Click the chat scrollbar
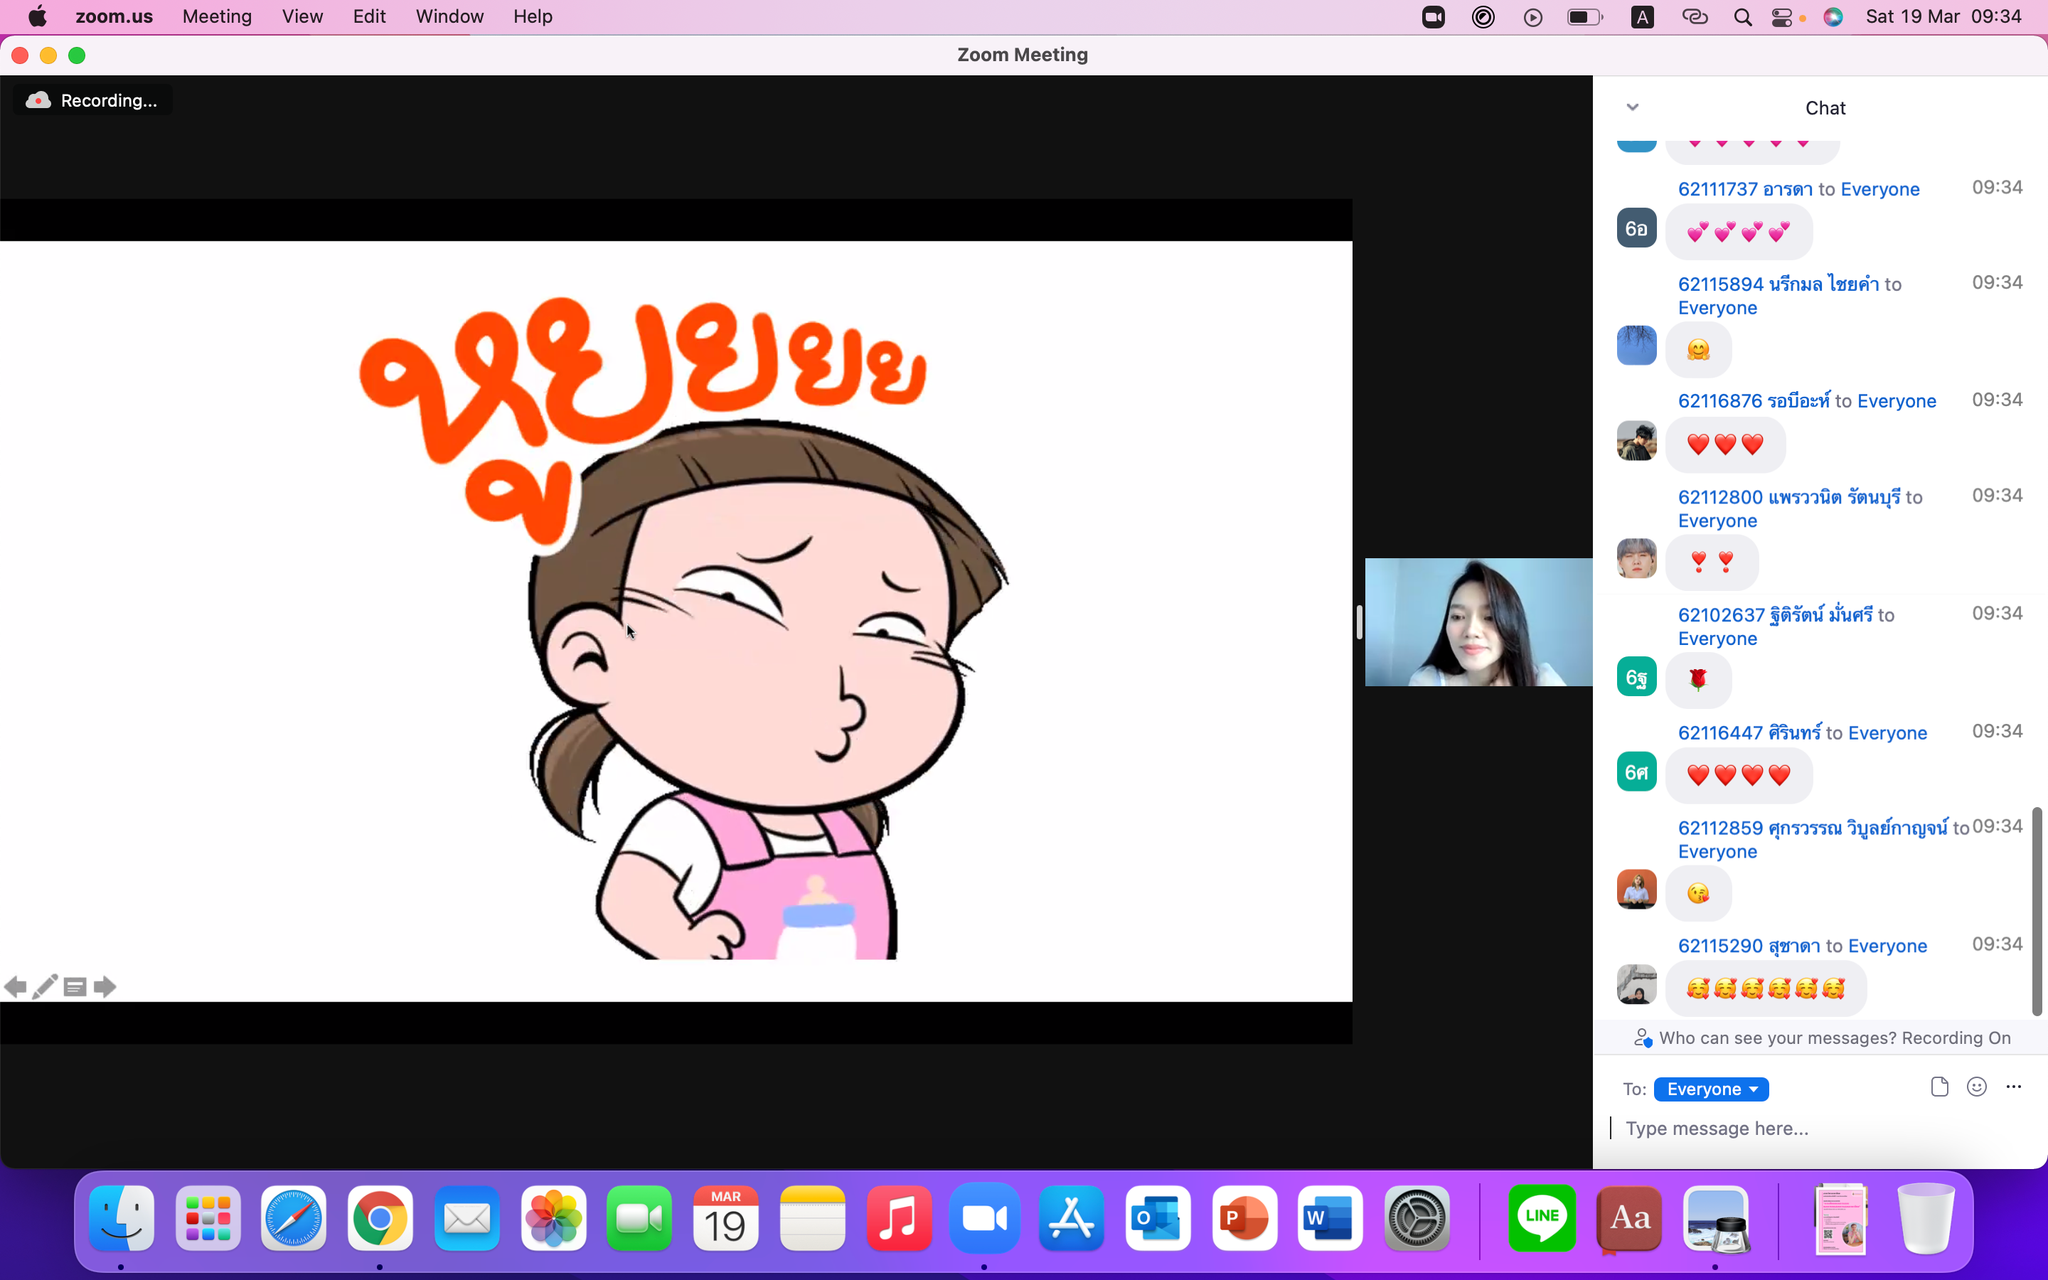2048x1280 pixels. (x=2036, y=910)
